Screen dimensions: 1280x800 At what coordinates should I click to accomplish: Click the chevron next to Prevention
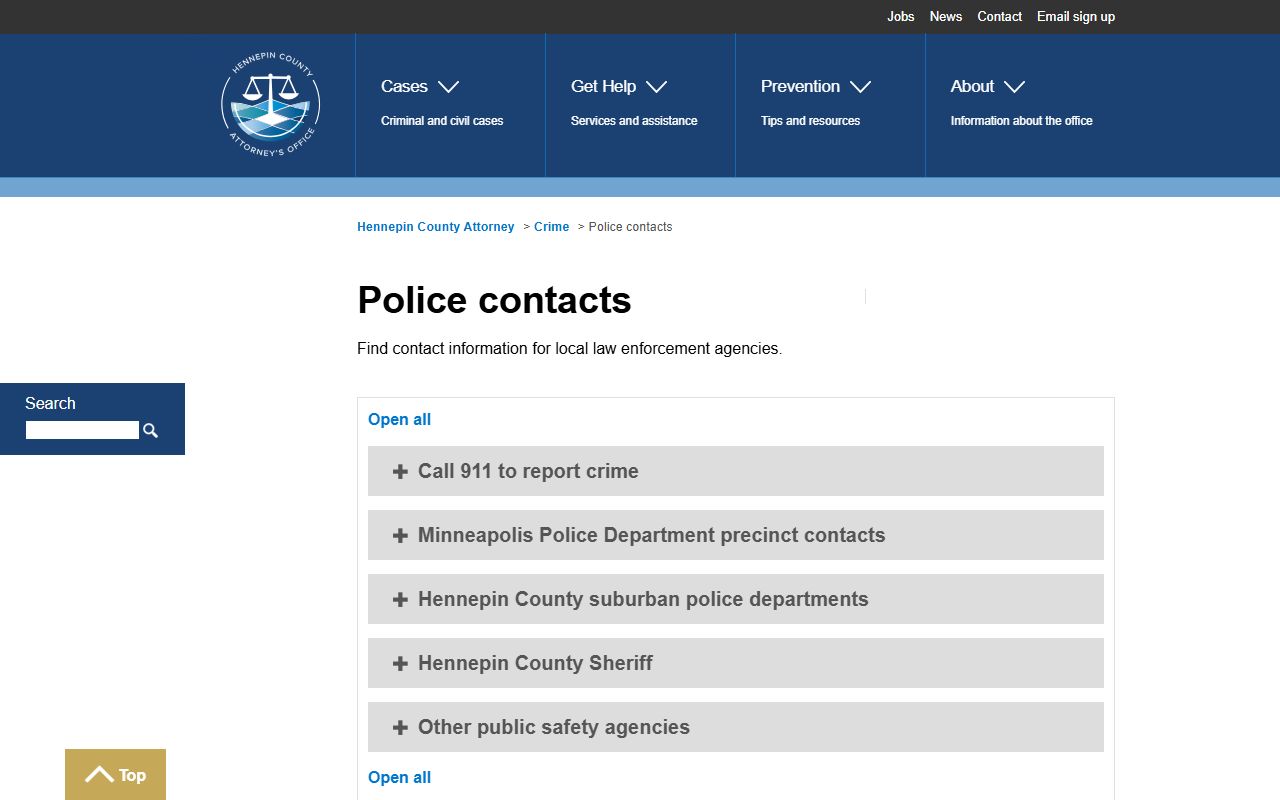click(860, 87)
